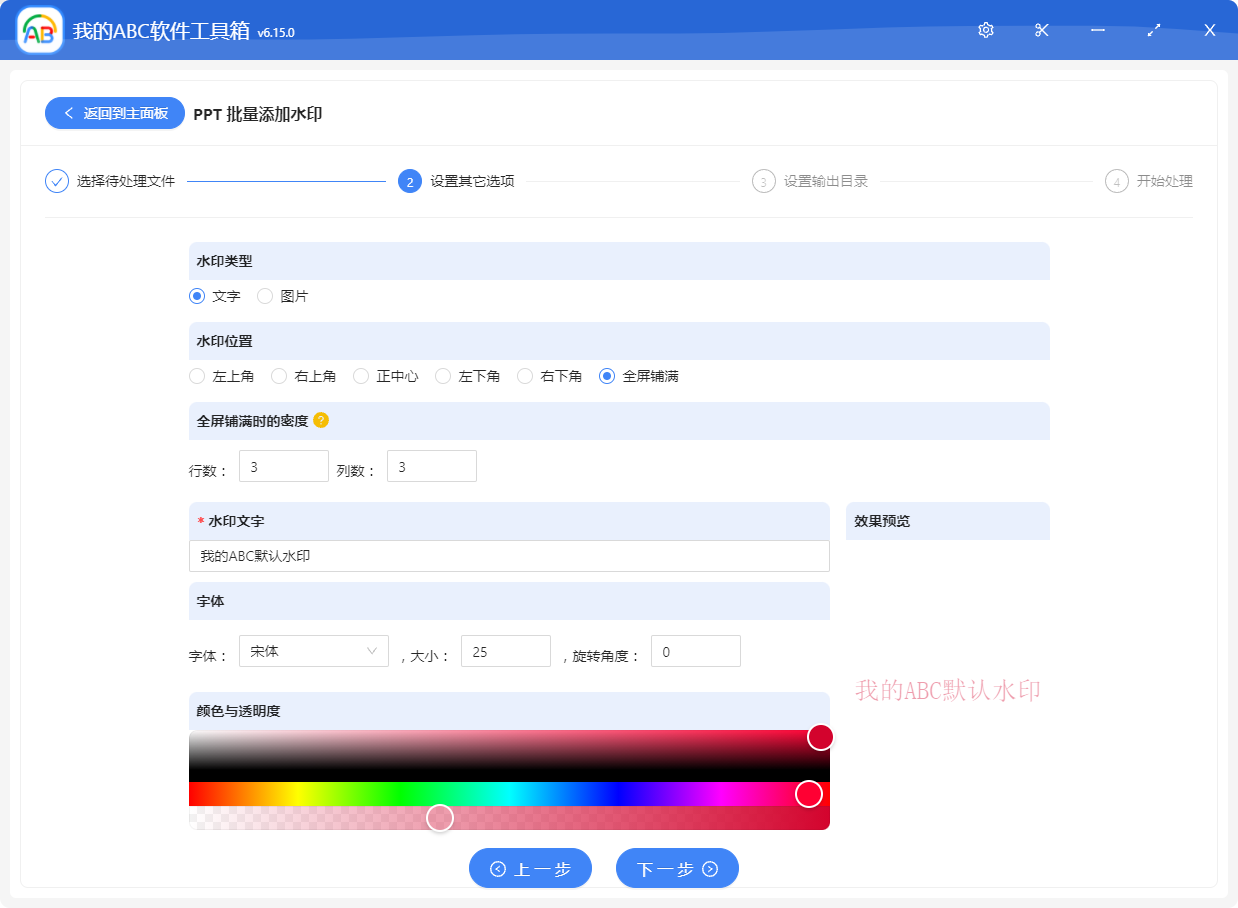The height and width of the screenshot is (908, 1238).
Task: Click the 颜色与透明度 header
Action: [x=509, y=711]
